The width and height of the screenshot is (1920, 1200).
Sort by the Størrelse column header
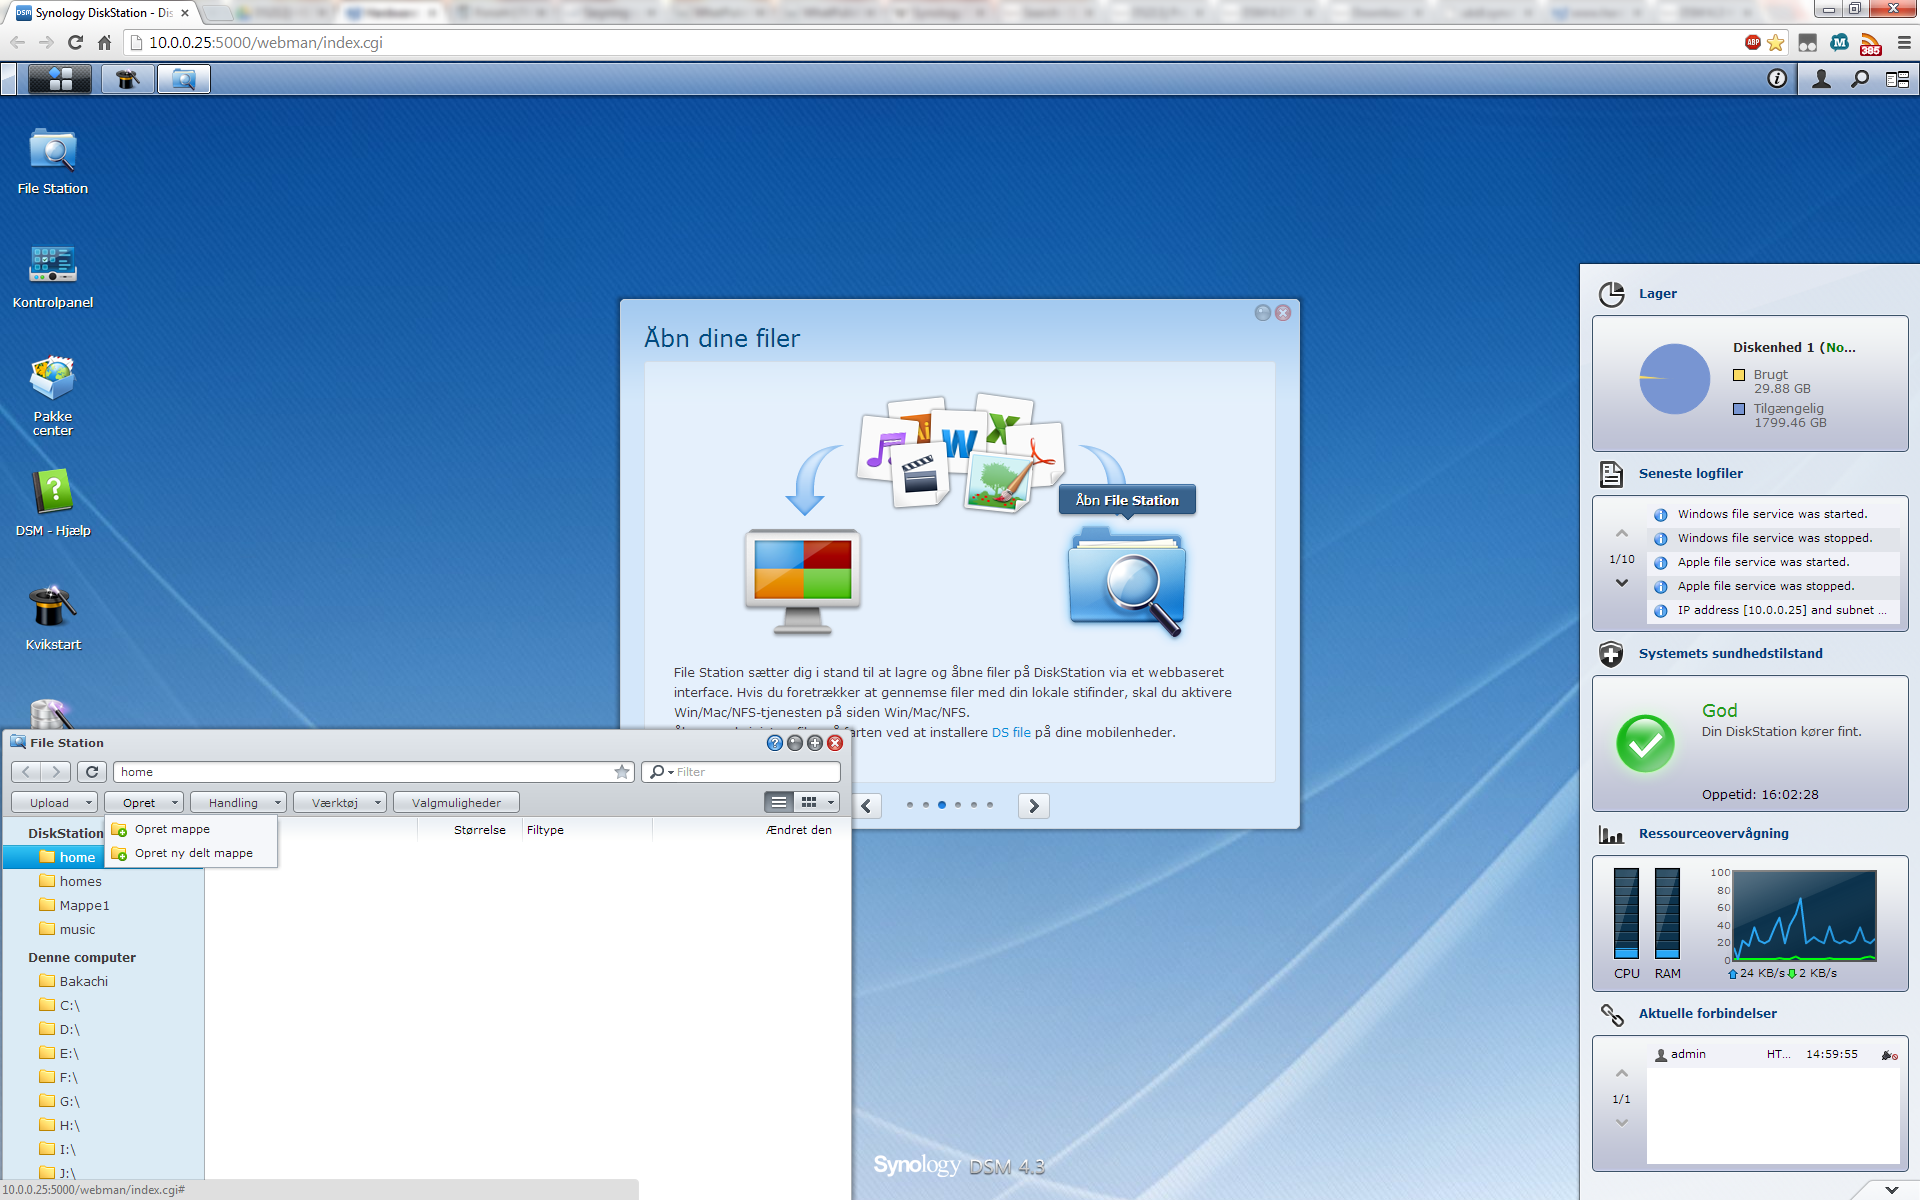[479, 830]
